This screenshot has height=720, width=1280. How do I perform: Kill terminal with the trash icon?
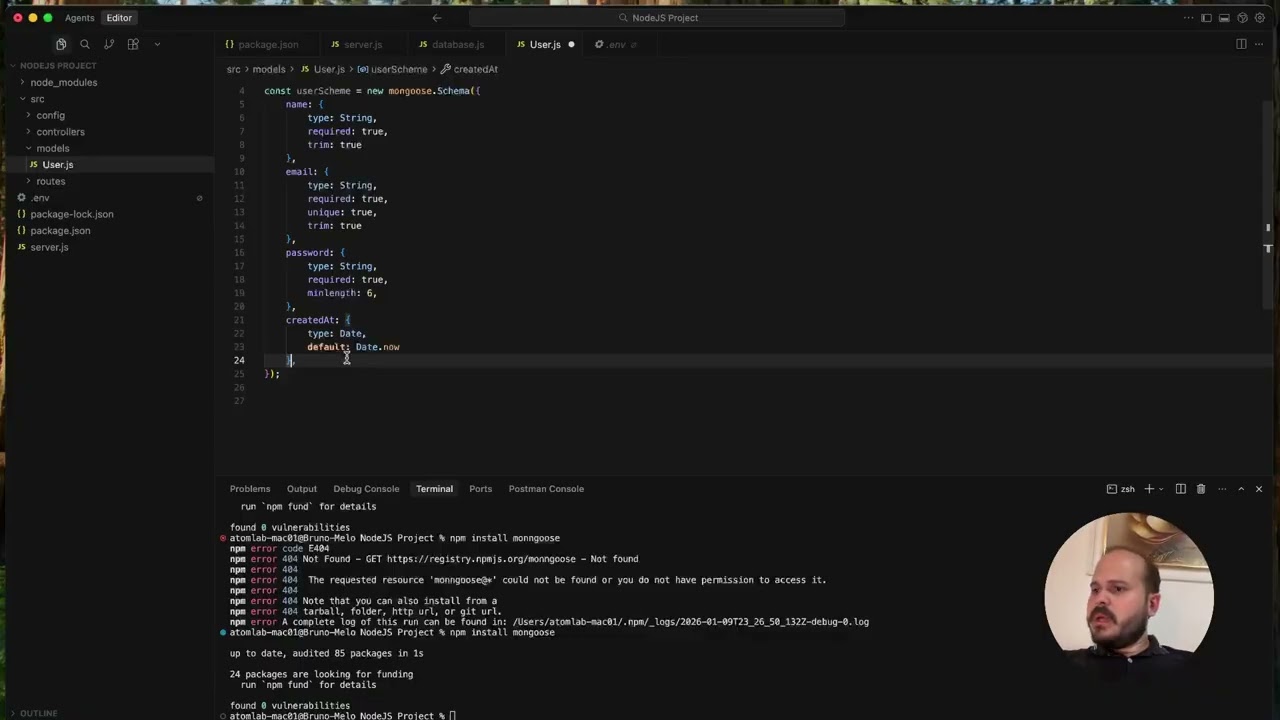(x=1201, y=489)
